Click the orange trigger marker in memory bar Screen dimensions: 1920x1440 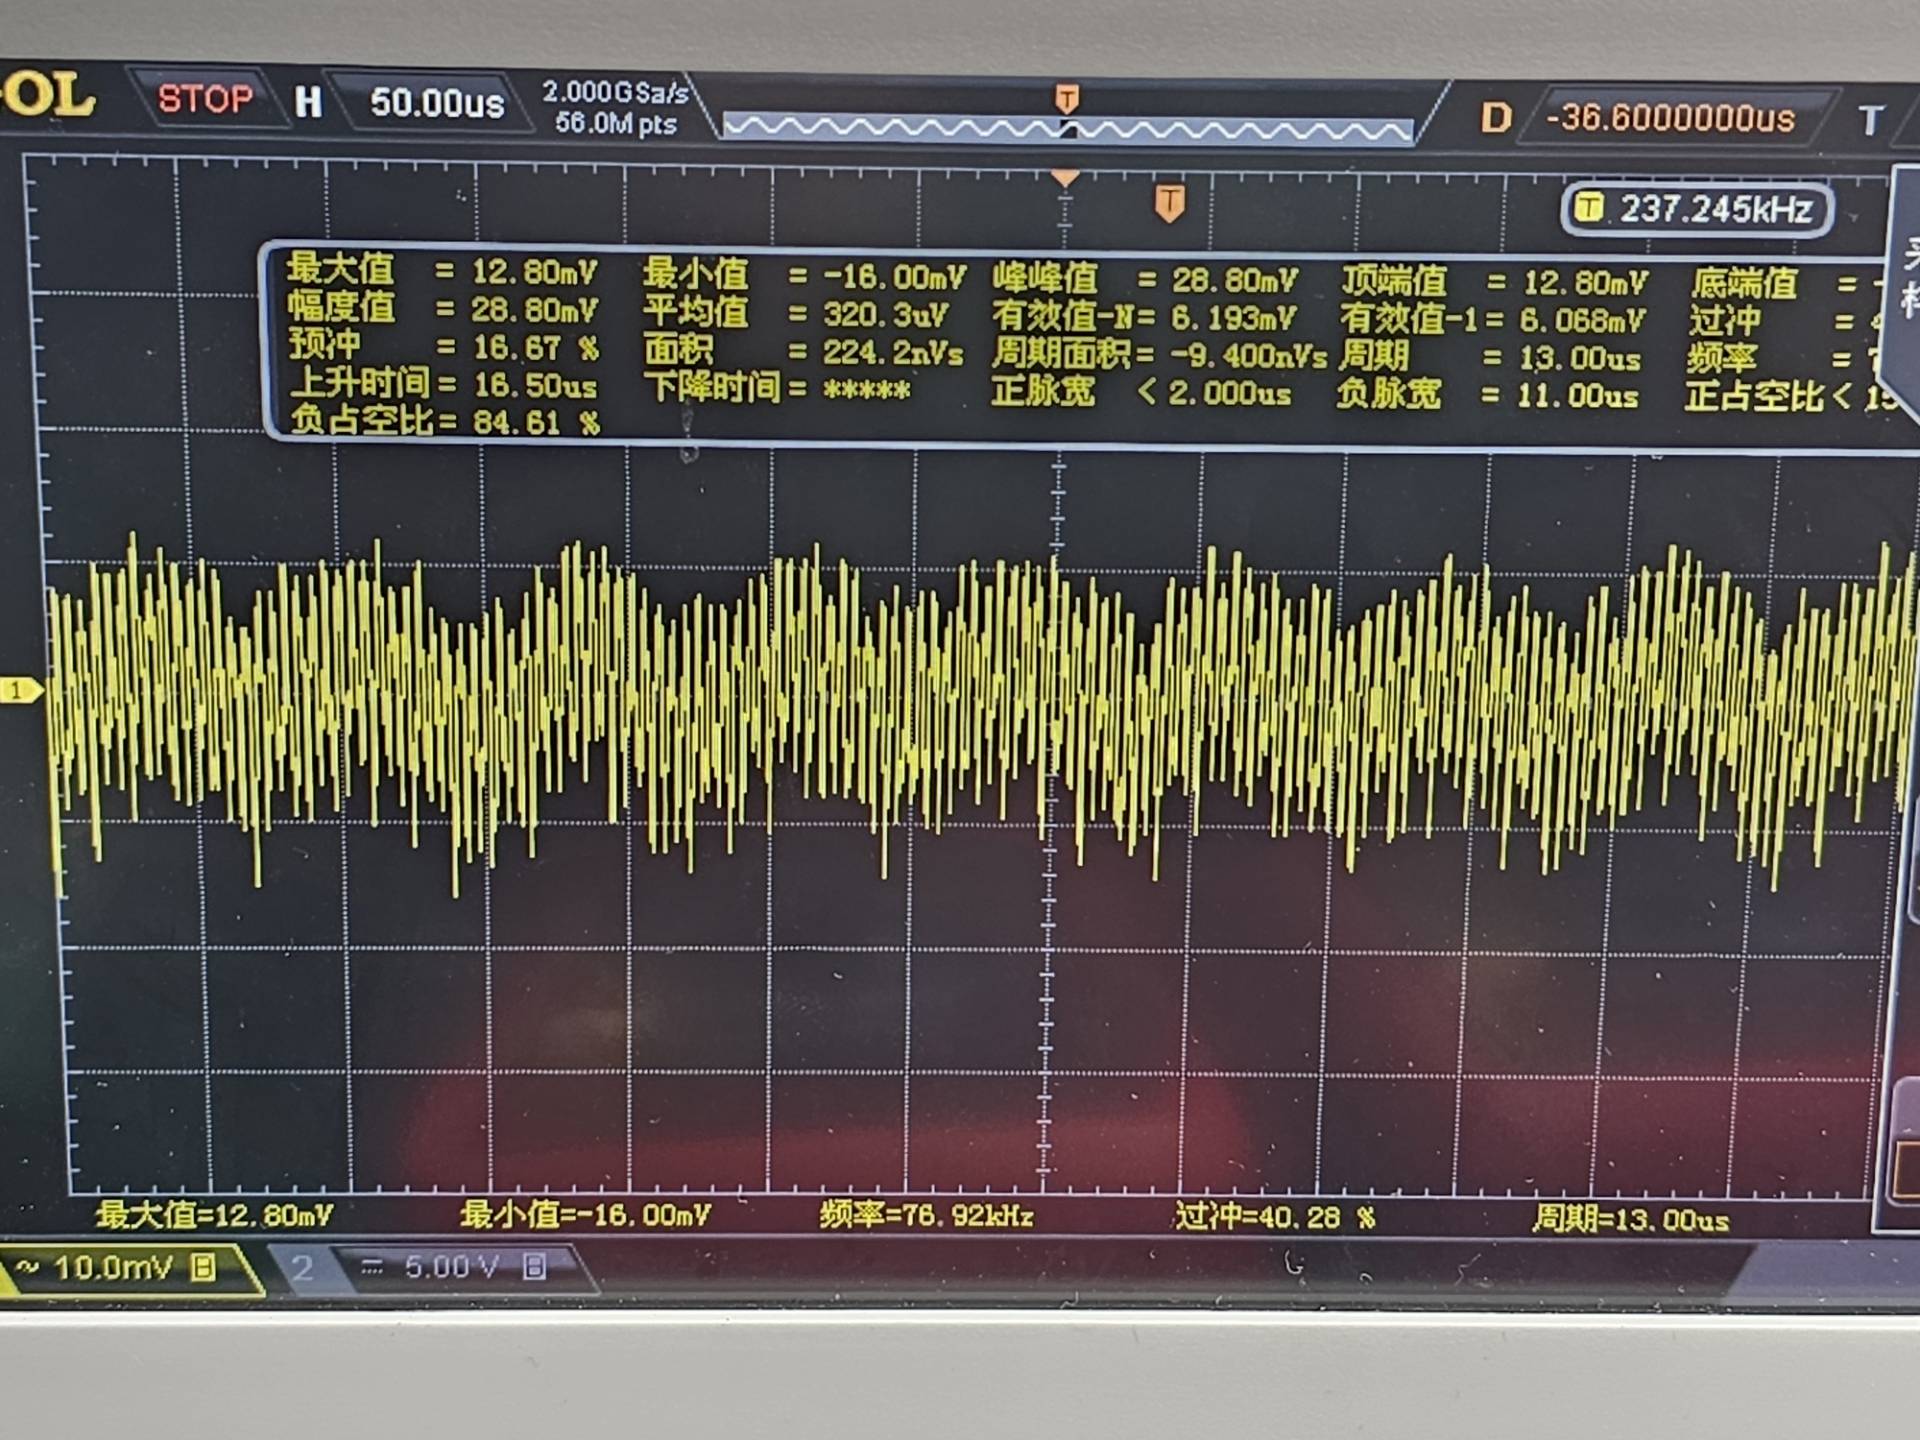pyautogui.click(x=1067, y=99)
